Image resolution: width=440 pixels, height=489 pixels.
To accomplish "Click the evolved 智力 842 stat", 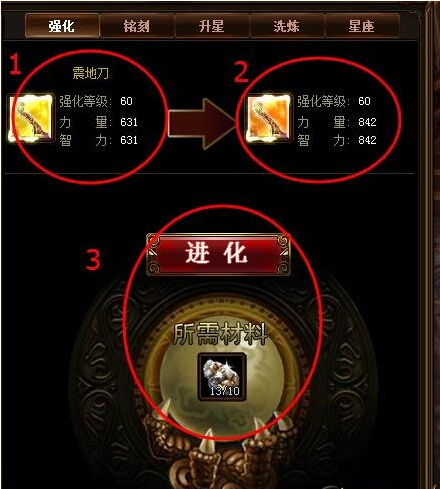I will pyautogui.click(x=337, y=140).
